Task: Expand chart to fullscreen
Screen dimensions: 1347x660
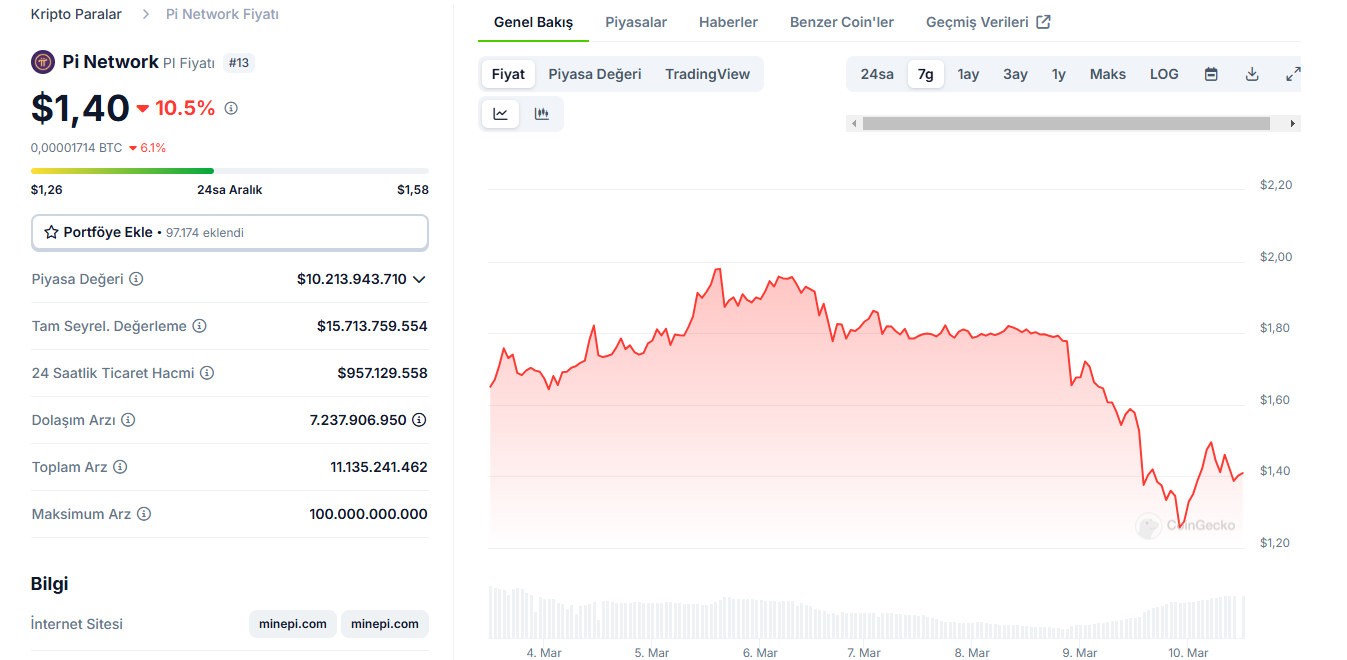Action: [x=1293, y=74]
